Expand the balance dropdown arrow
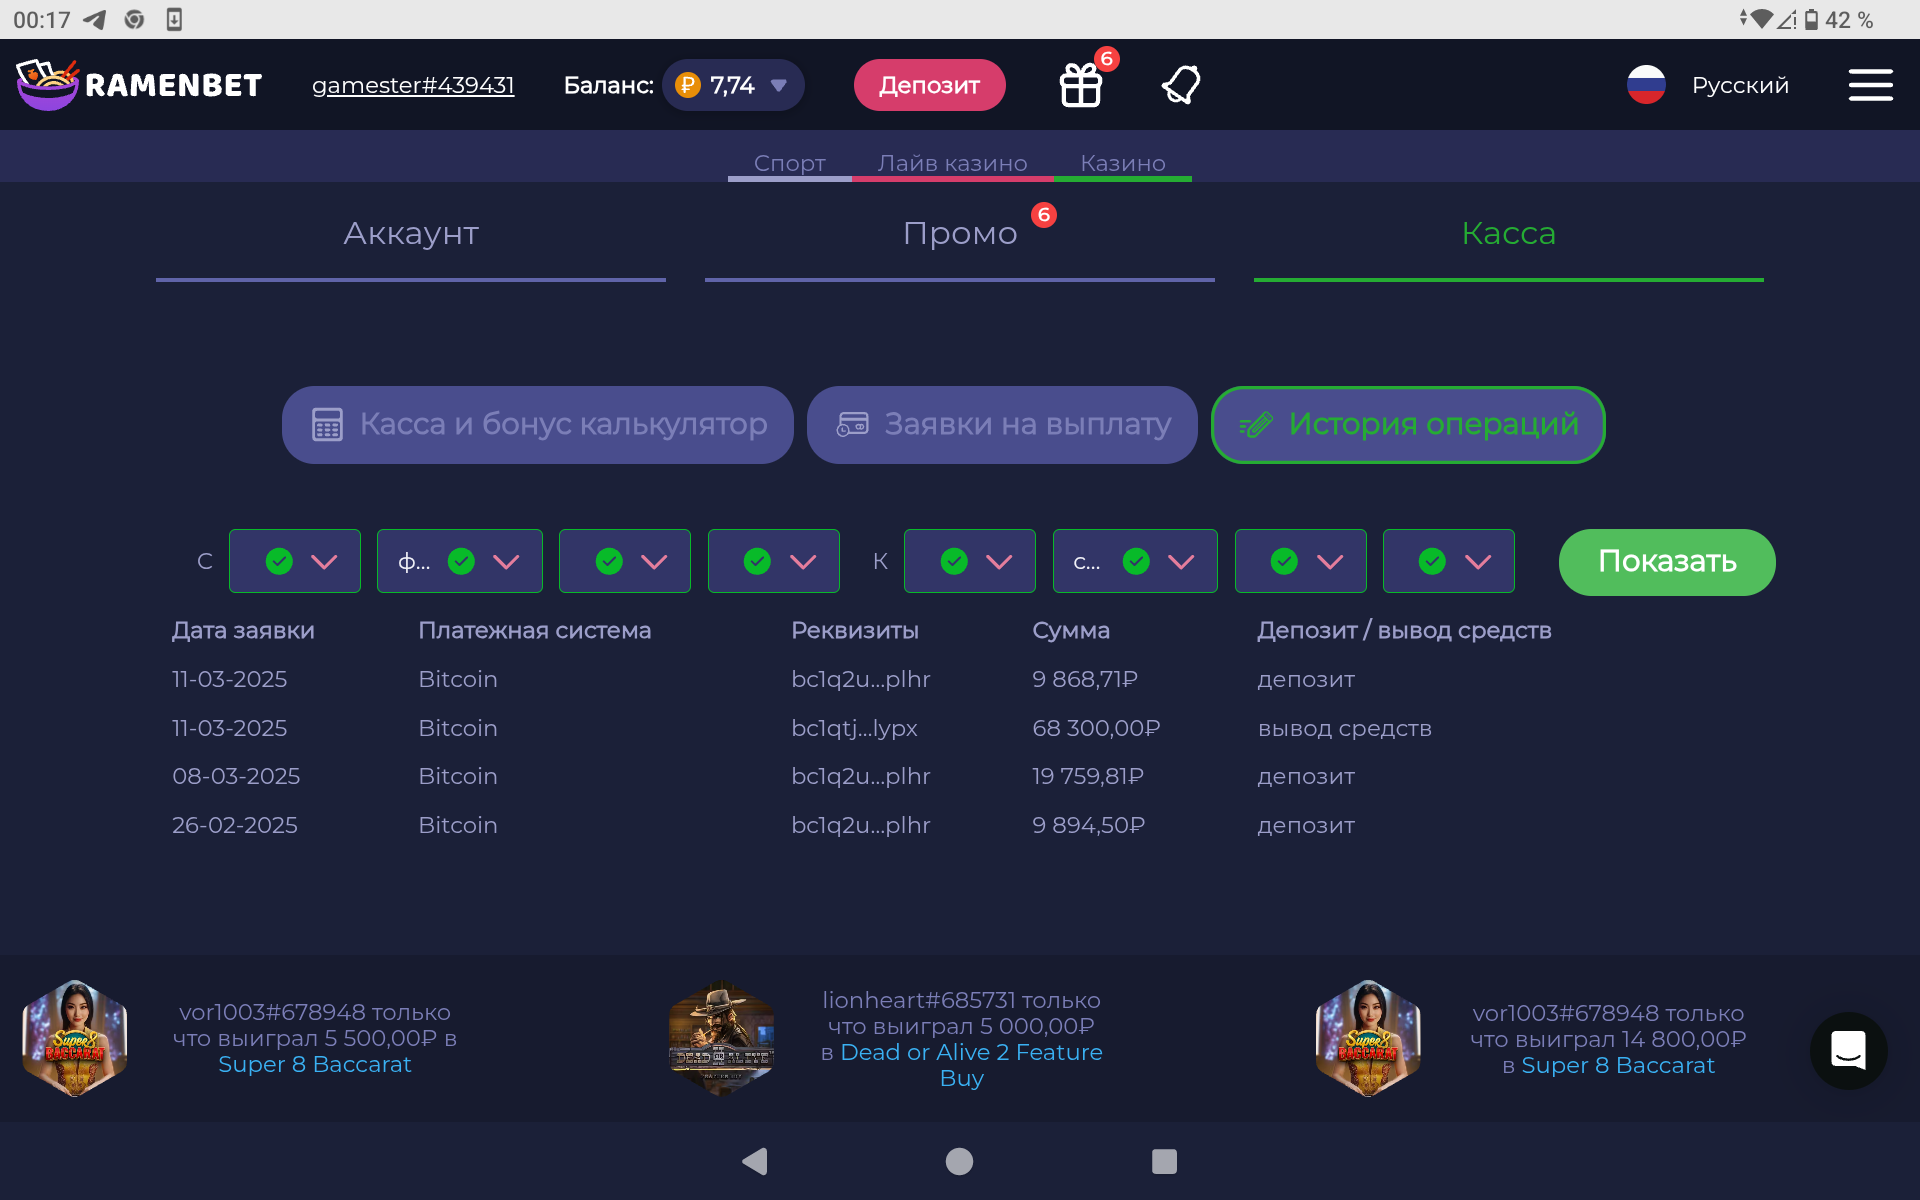 [x=779, y=86]
